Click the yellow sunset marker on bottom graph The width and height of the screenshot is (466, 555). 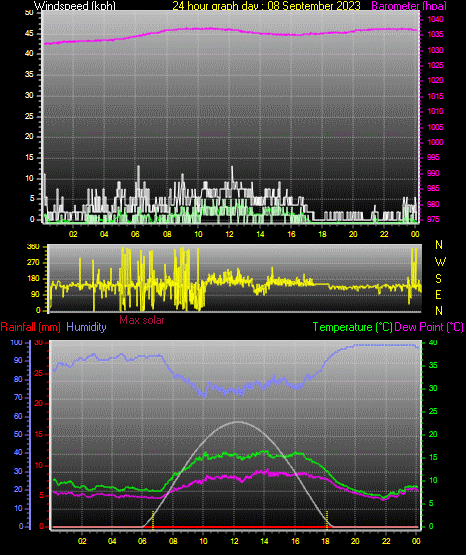coord(327,520)
